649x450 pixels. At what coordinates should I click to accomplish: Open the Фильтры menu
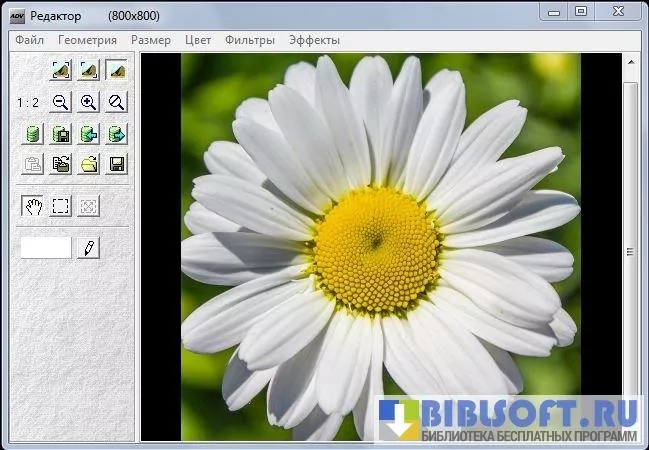(x=249, y=40)
